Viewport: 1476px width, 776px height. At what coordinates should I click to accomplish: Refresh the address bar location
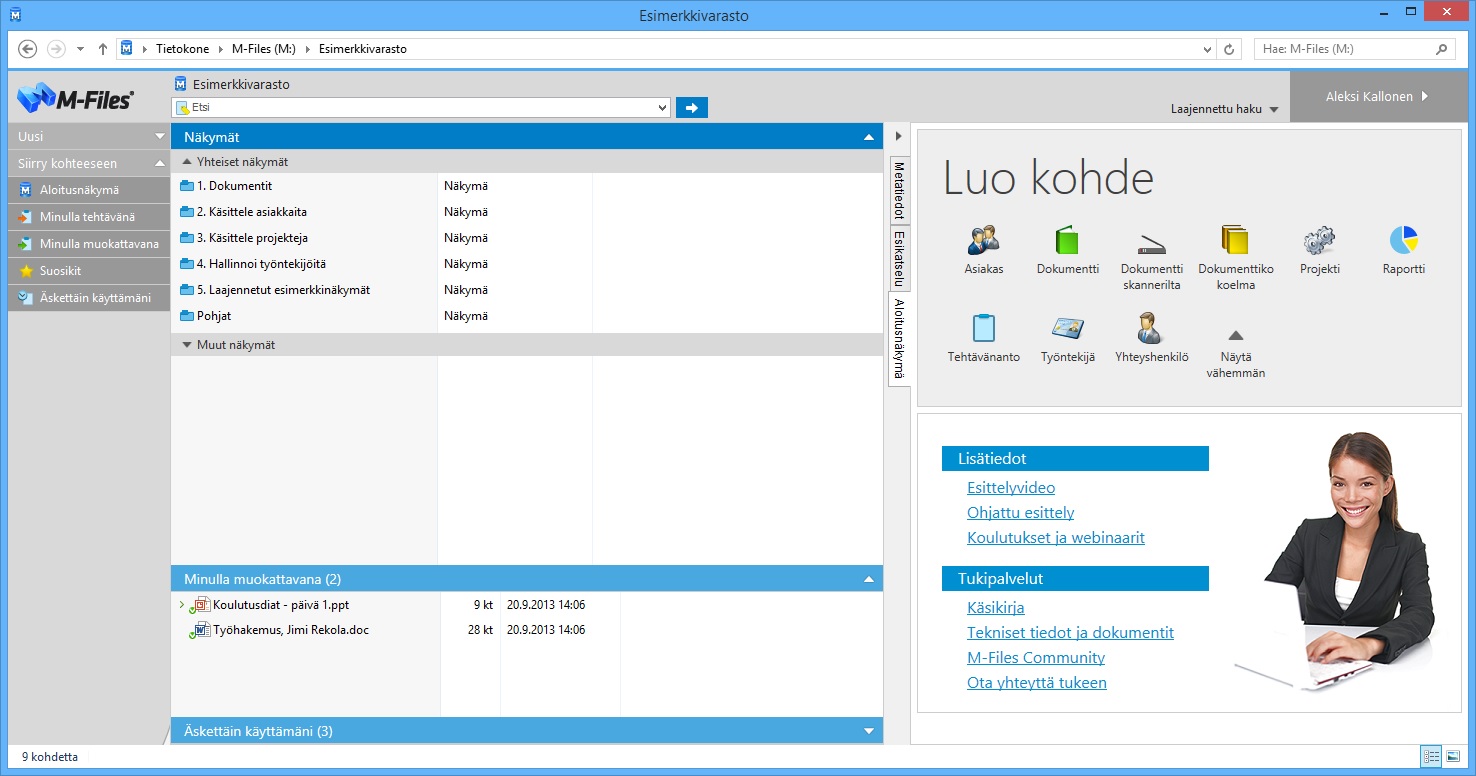(x=1230, y=49)
